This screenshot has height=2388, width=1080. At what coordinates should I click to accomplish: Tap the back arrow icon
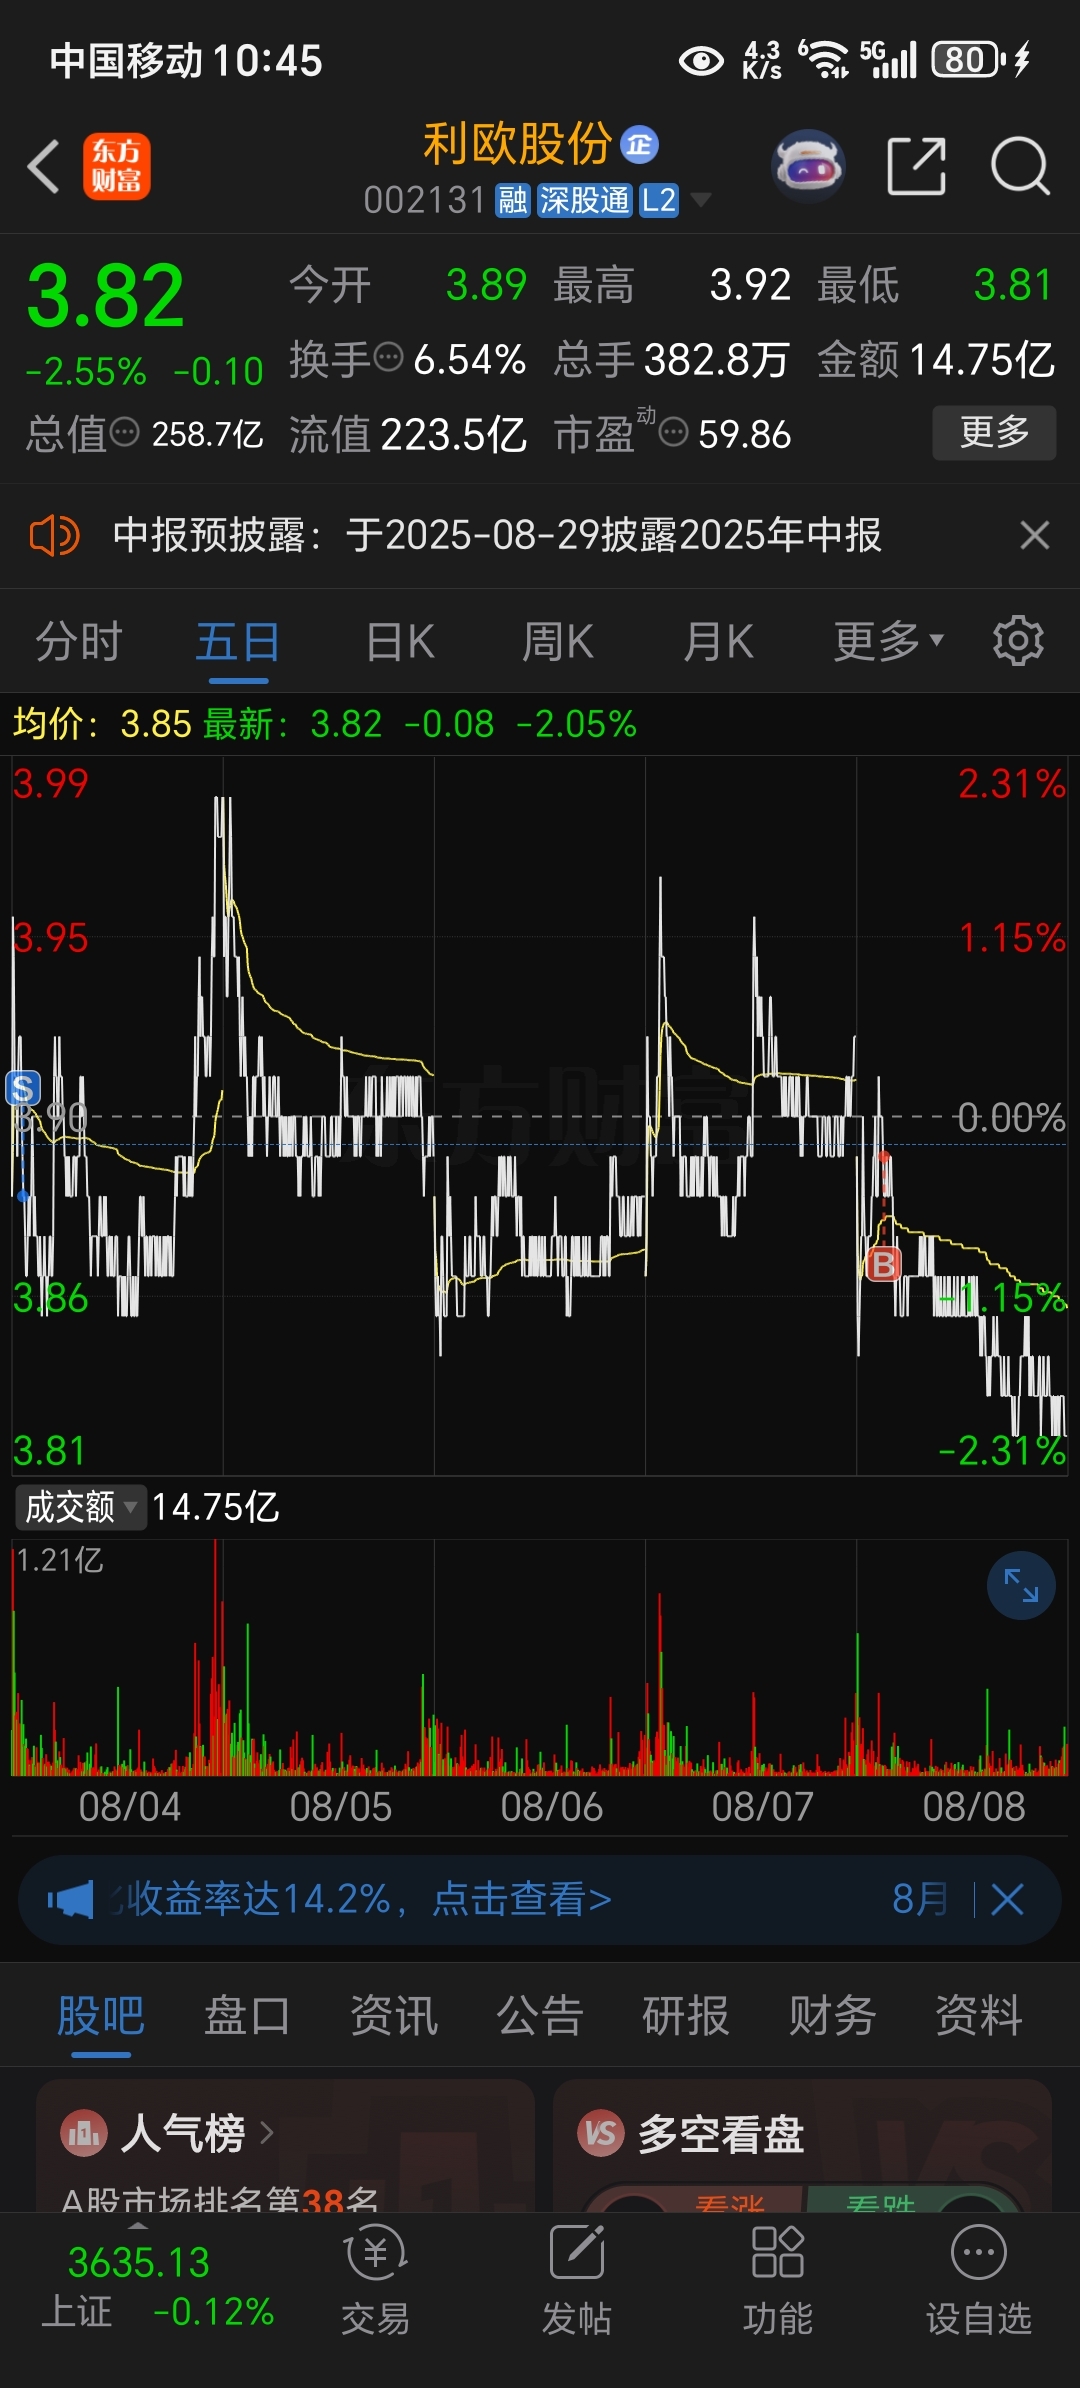pos(44,166)
